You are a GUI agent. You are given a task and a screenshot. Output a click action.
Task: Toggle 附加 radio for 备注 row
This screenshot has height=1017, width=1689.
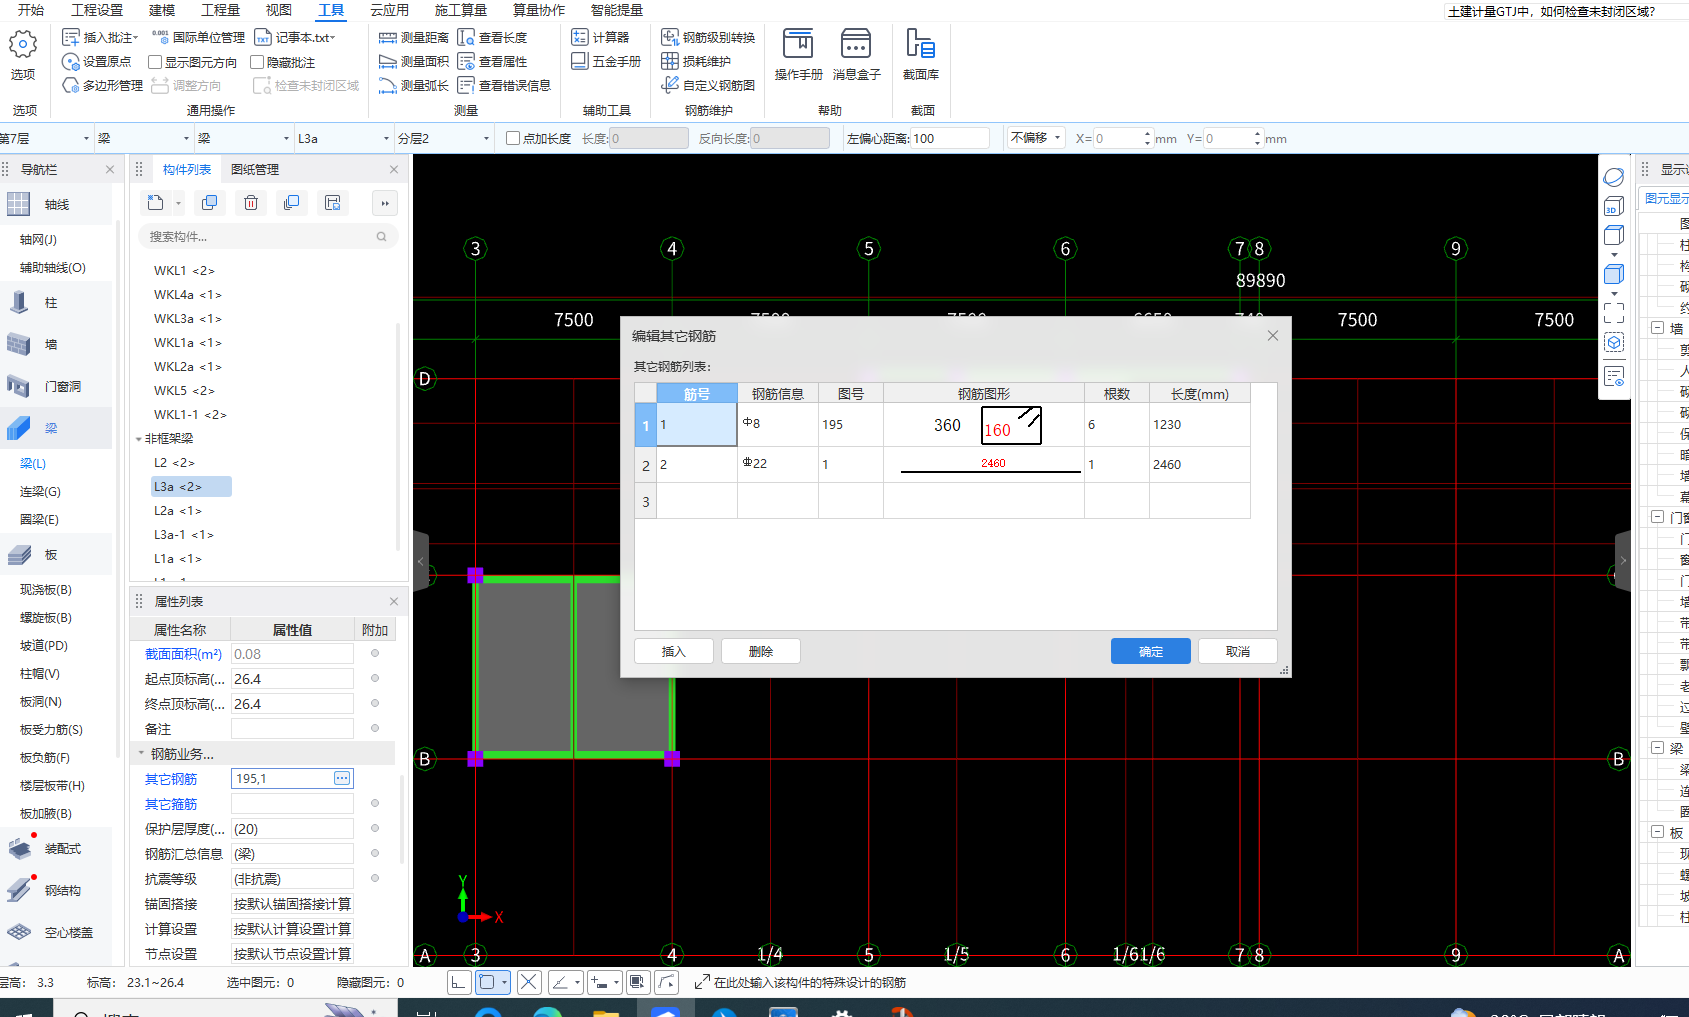[x=375, y=728]
